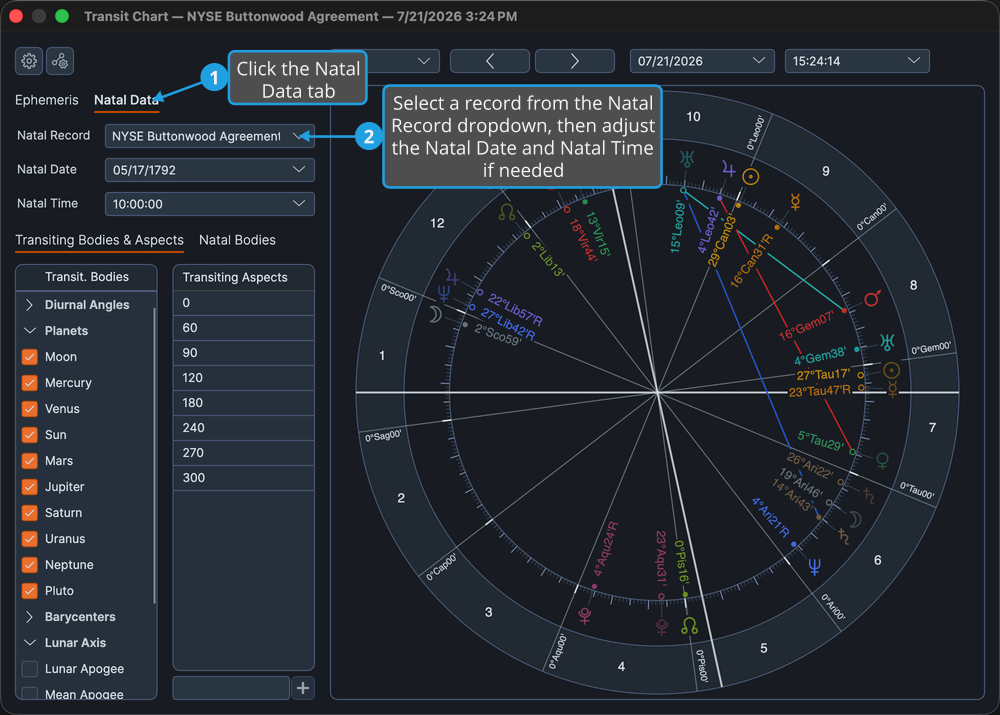The height and width of the screenshot is (715, 1000).
Task: Open the settings gear icon
Action: coord(29,61)
